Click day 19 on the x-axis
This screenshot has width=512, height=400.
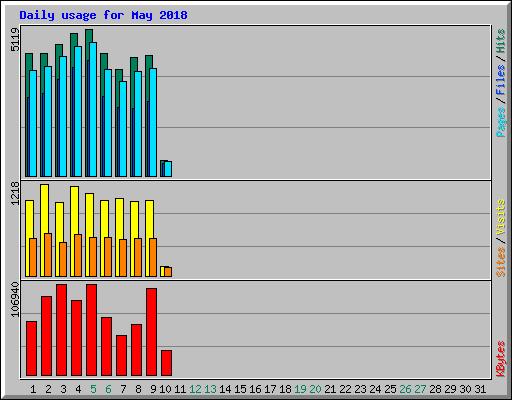pyautogui.click(x=300, y=389)
